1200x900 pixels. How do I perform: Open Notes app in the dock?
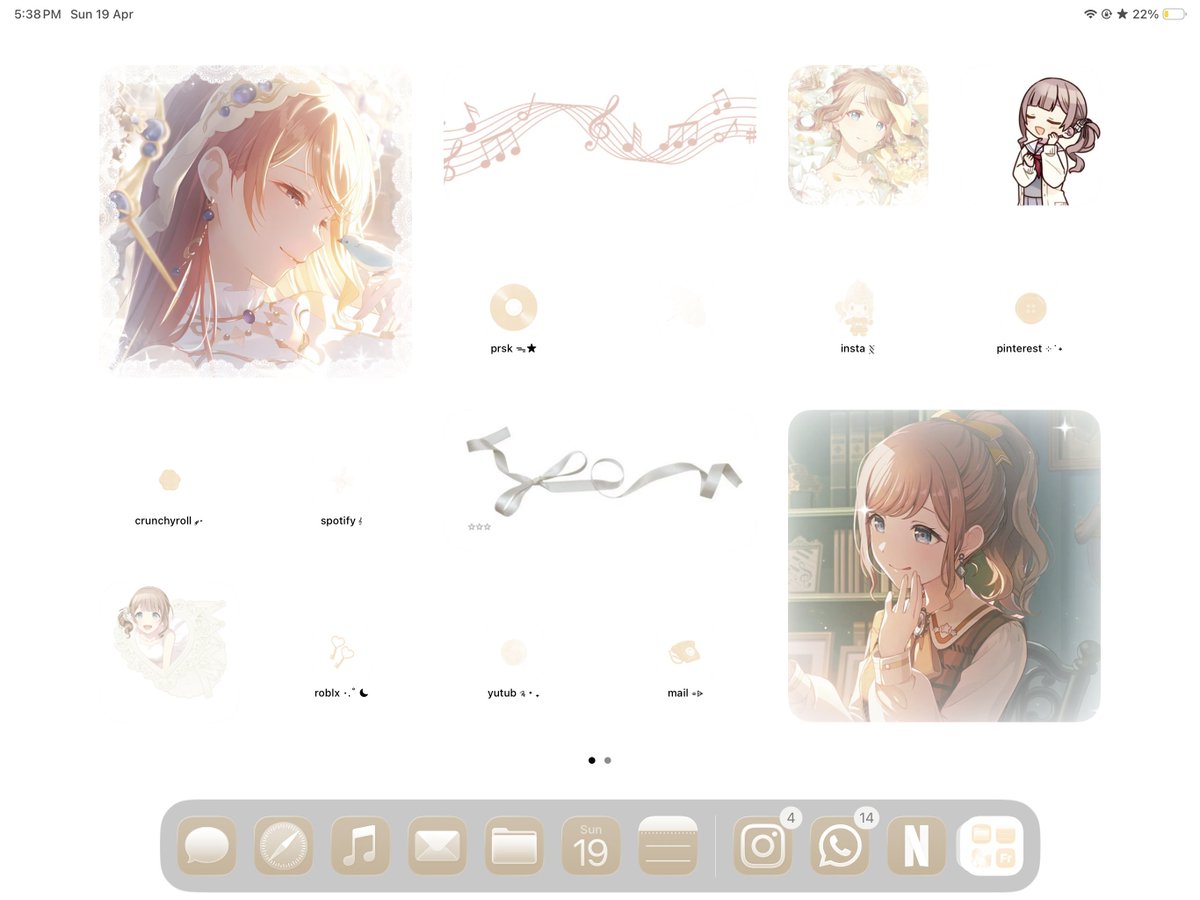pyautogui.click(x=668, y=846)
